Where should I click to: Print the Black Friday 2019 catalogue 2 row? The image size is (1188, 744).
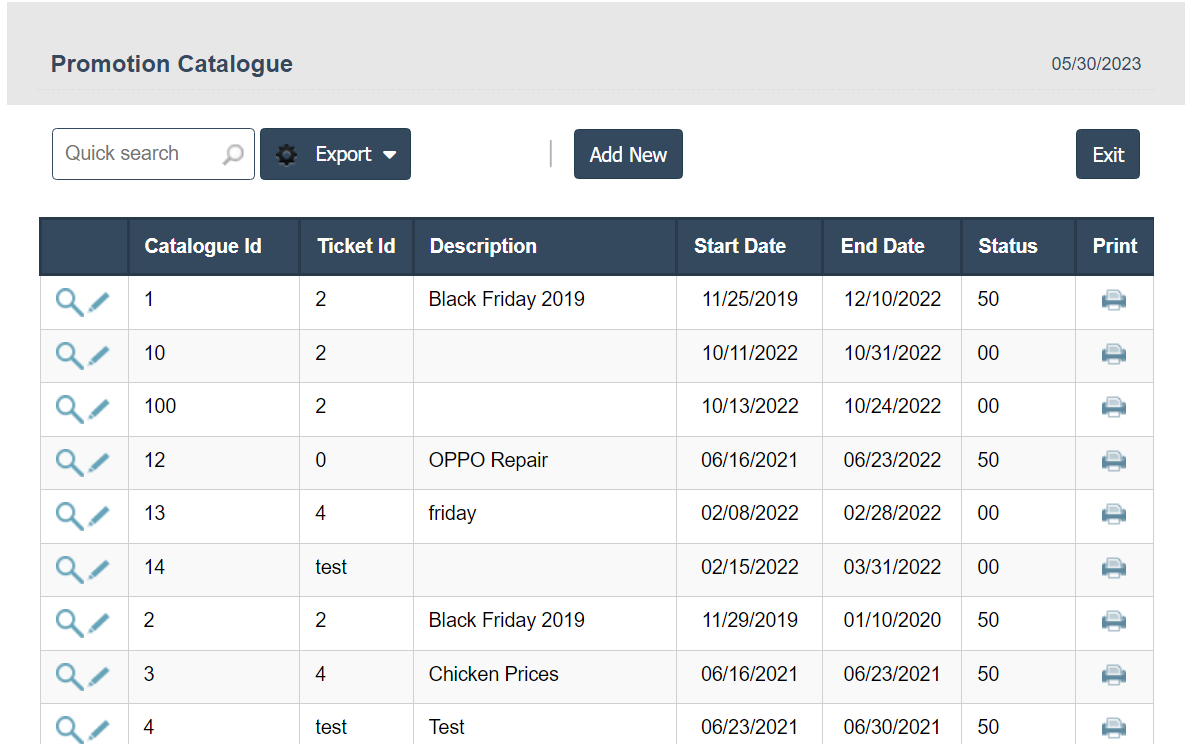click(x=1113, y=621)
